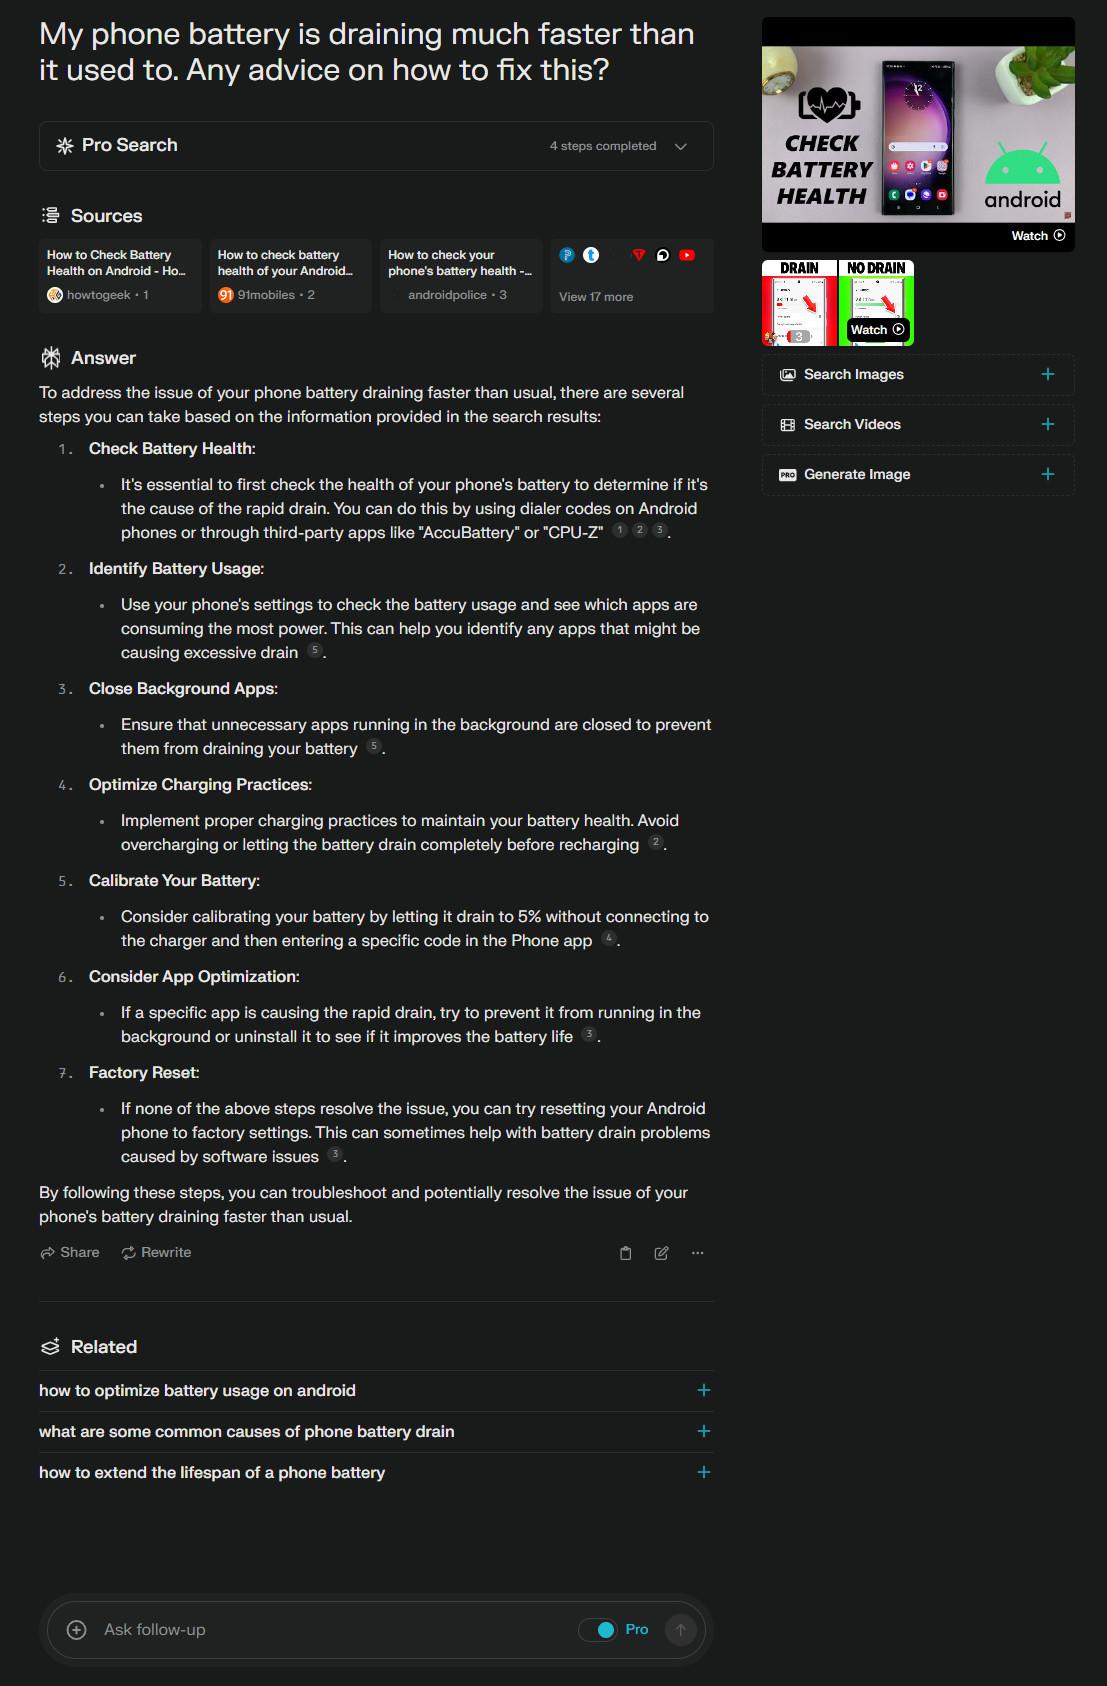
Task: Open the howtogeek source card
Action: pos(120,276)
